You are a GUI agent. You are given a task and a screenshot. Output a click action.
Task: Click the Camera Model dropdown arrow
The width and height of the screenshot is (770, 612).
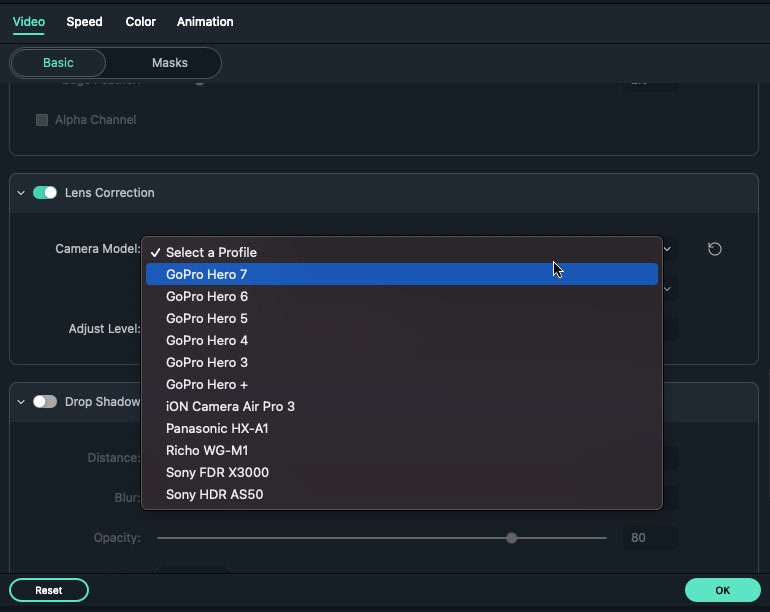click(x=667, y=249)
